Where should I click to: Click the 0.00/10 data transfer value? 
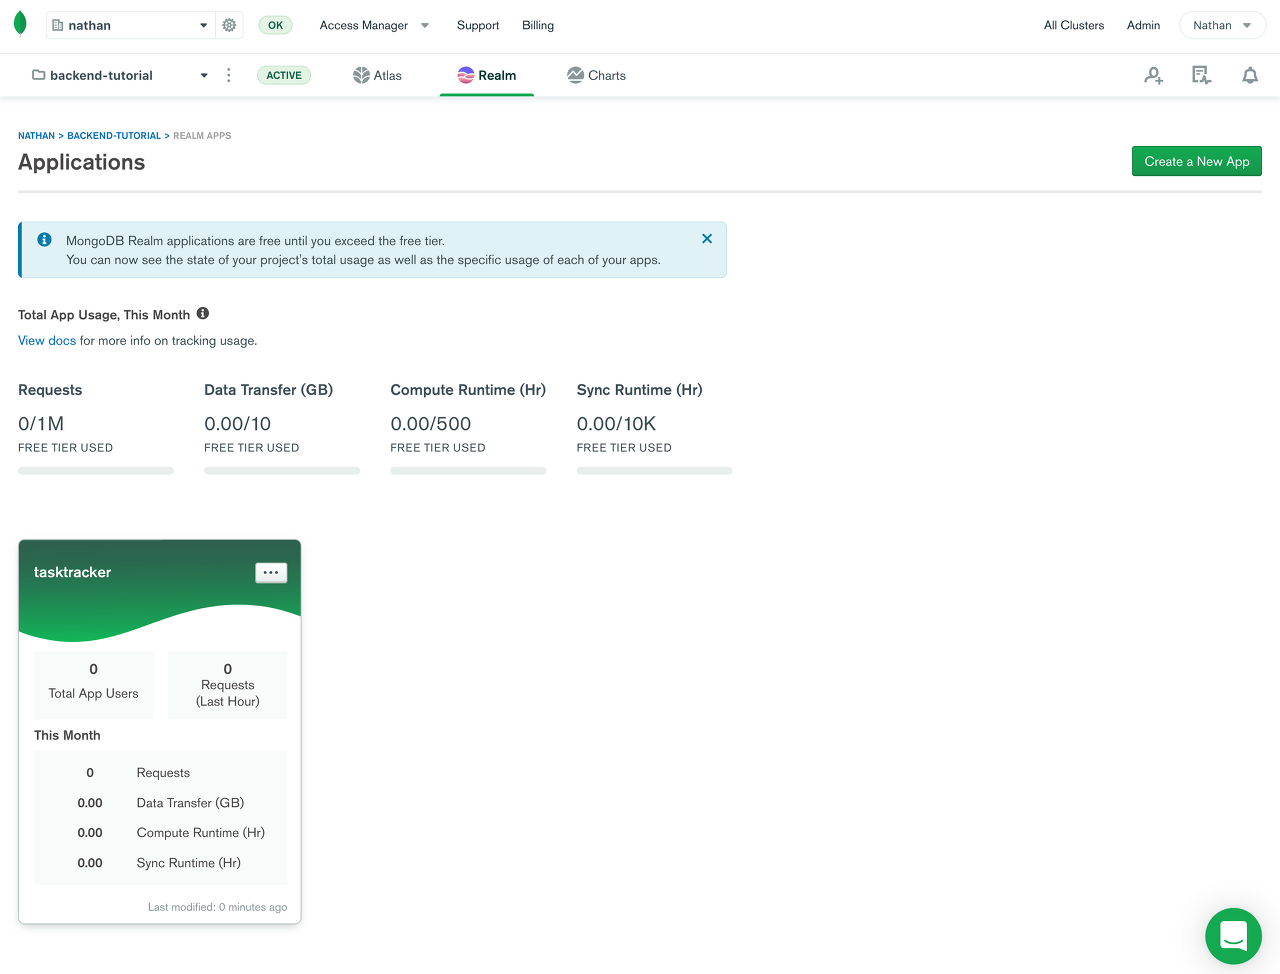(238, 424)
